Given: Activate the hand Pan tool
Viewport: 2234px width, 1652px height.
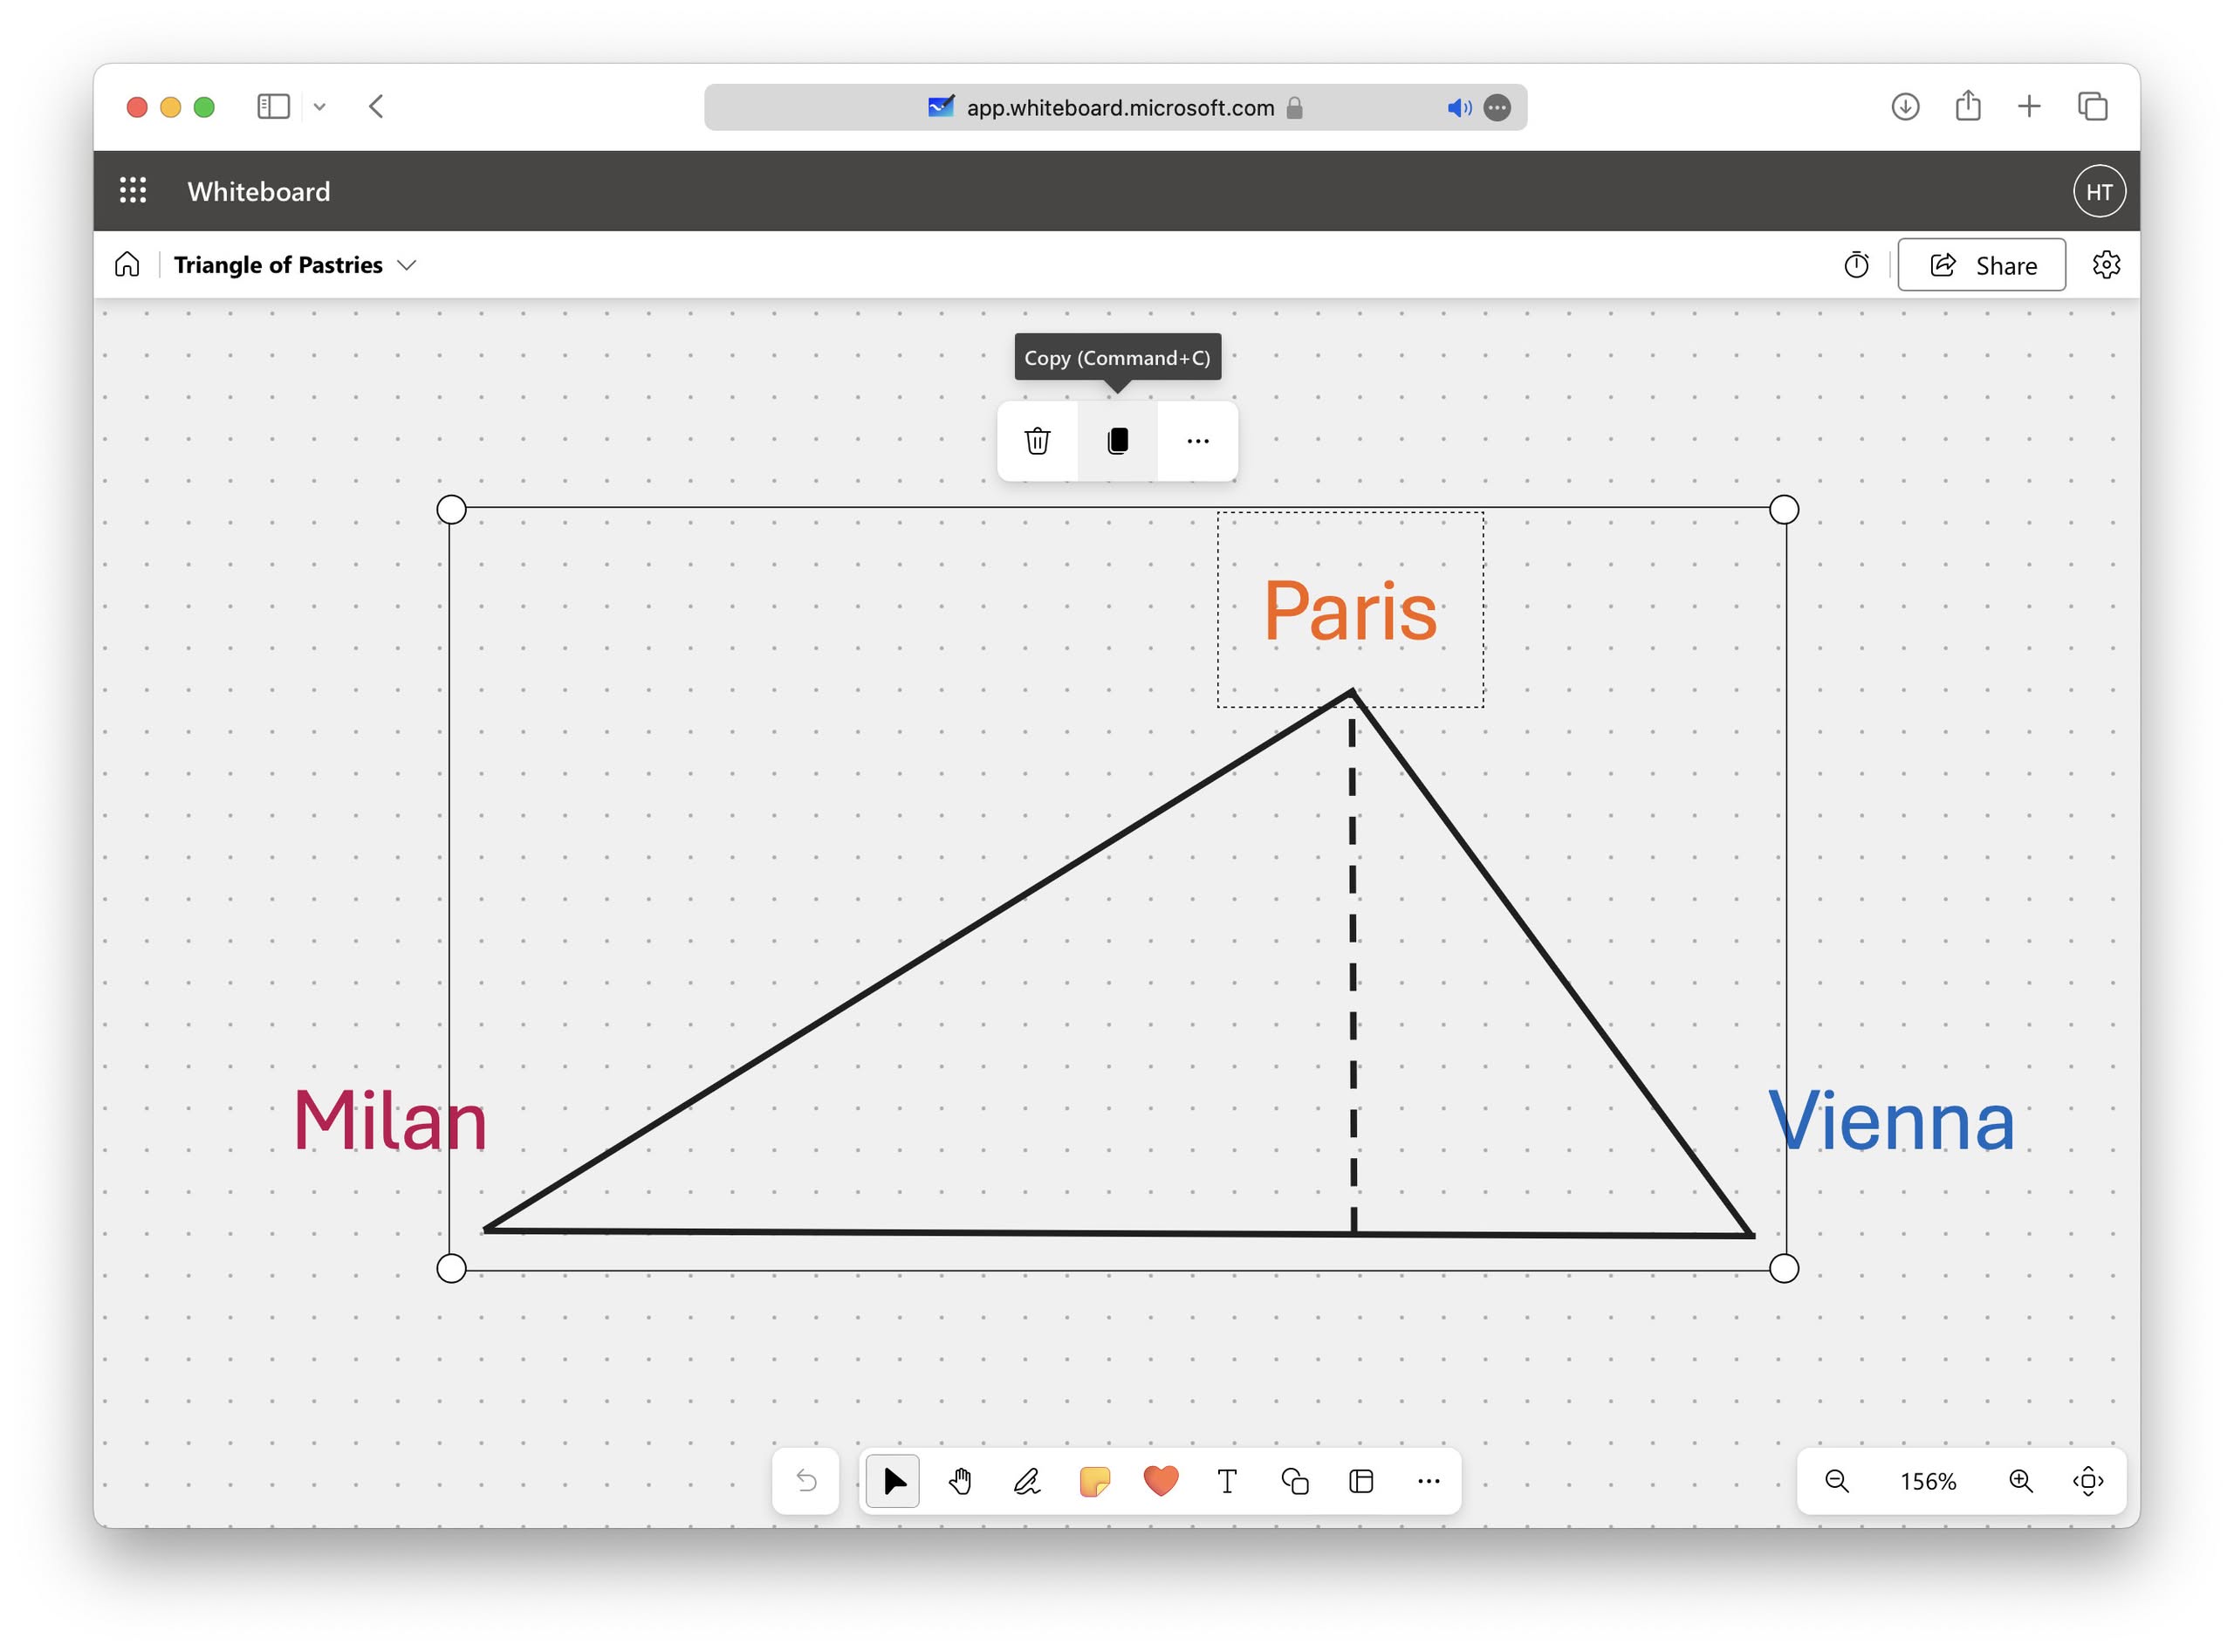Looking at the screenshot, I should click(x=960, y=1481).
